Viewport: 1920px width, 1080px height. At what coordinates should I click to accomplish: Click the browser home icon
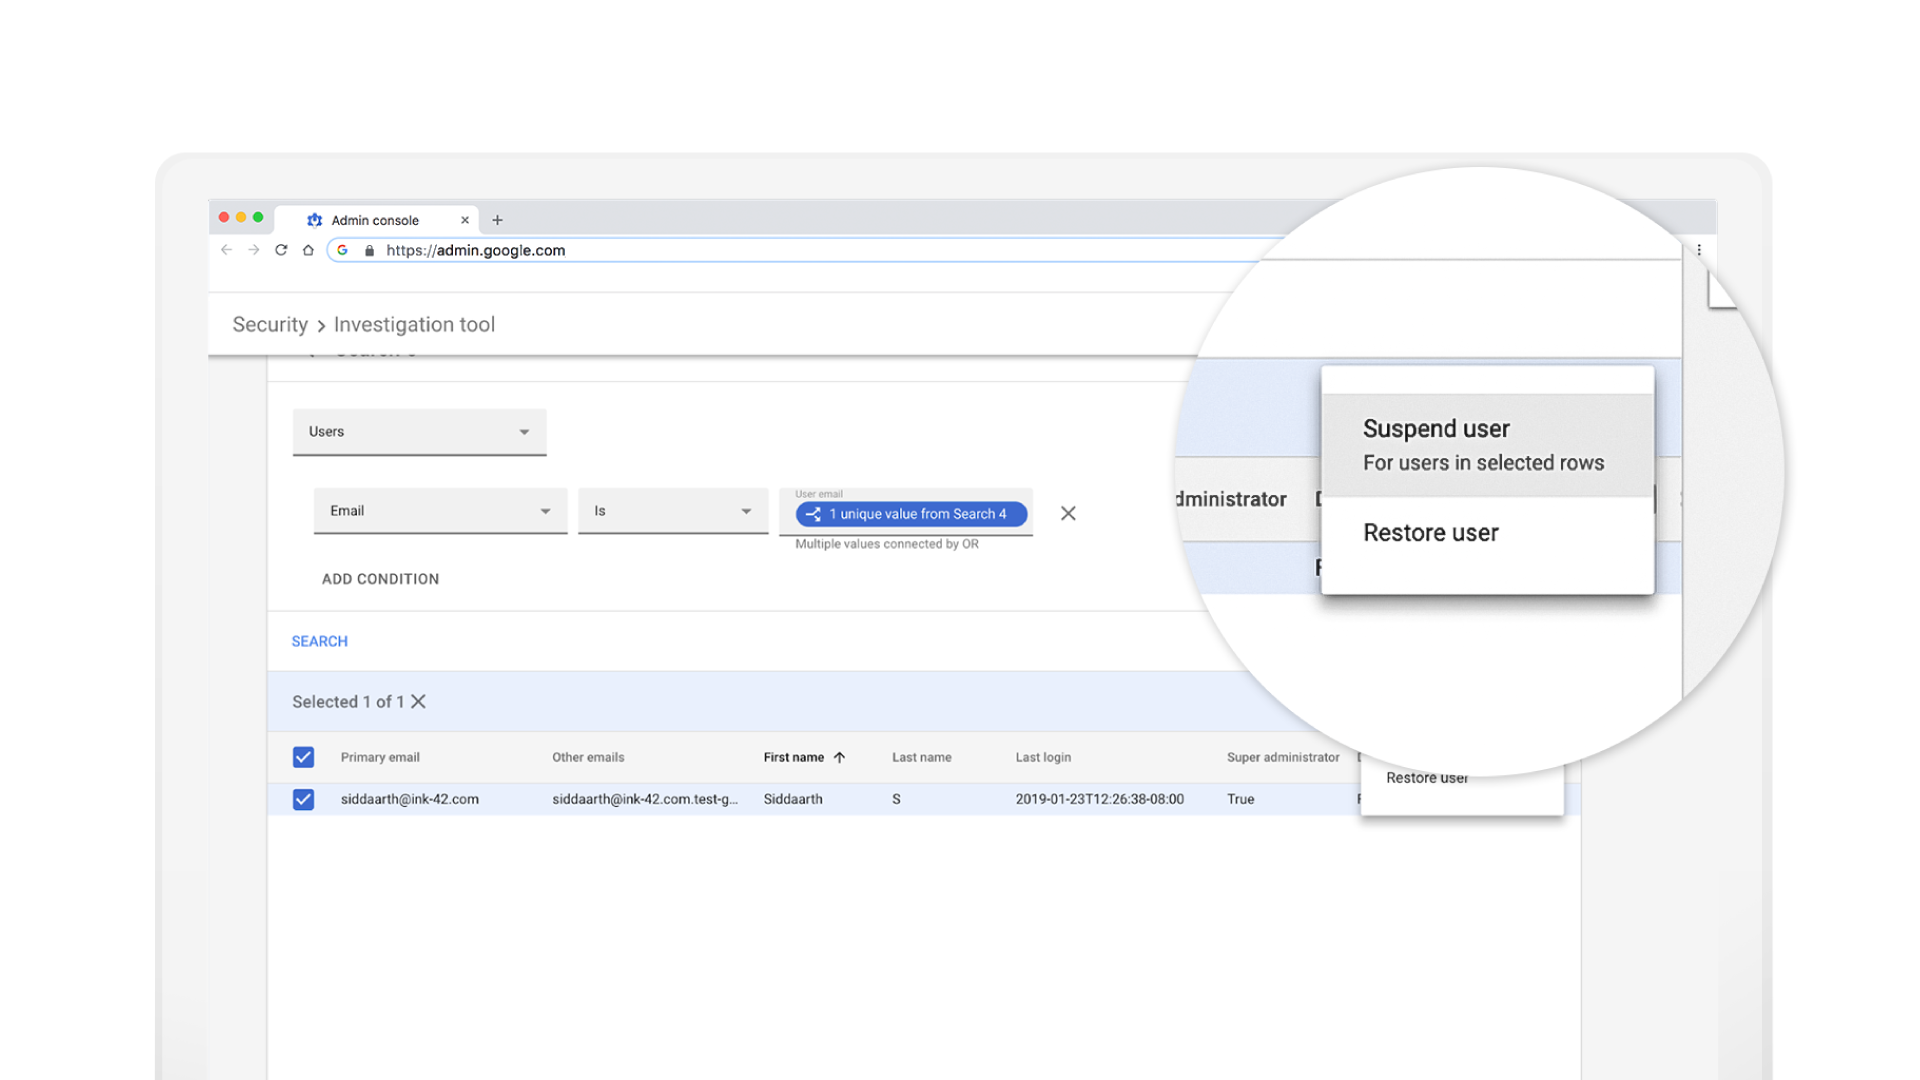pos(308,250)
